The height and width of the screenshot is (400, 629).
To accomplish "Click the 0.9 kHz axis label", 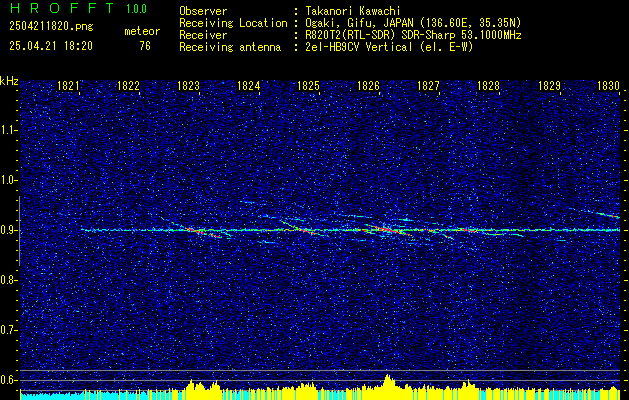I will (x=7, y=230).
